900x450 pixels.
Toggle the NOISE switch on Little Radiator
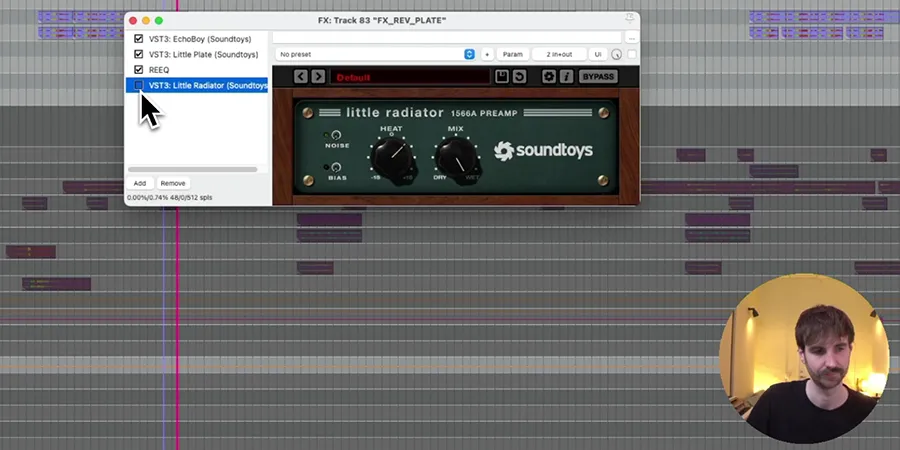(336, 135)
